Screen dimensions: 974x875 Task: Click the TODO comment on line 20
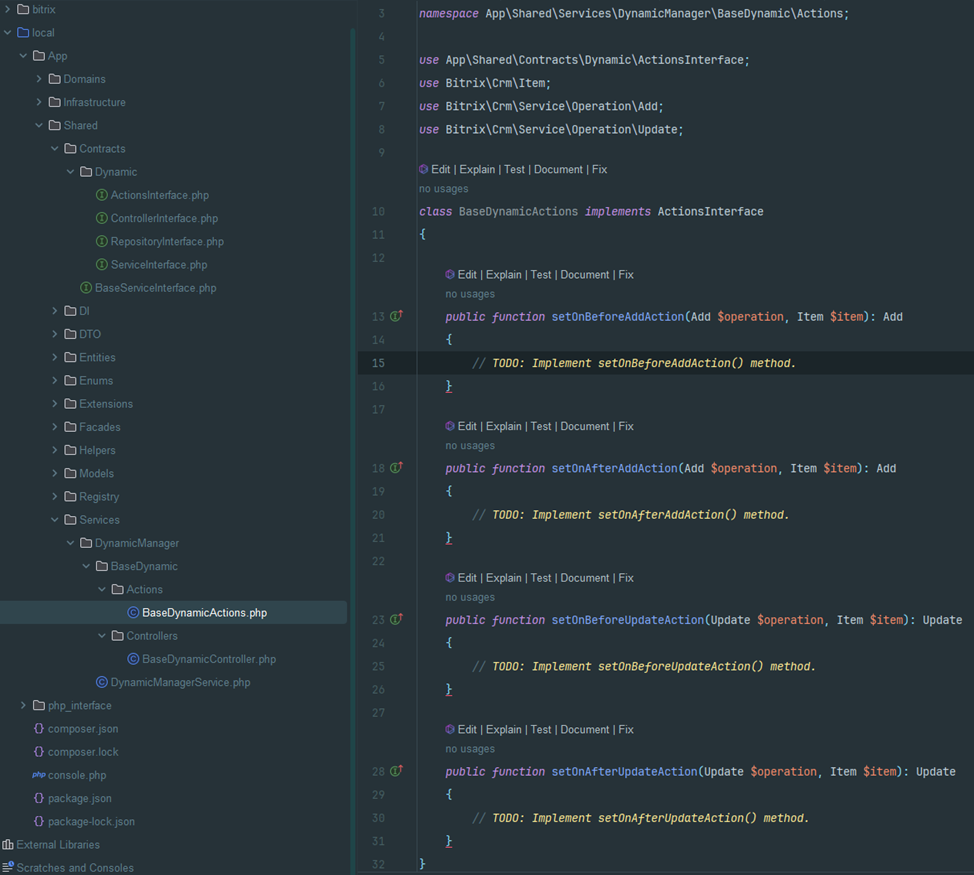click(x=630, y=514)
